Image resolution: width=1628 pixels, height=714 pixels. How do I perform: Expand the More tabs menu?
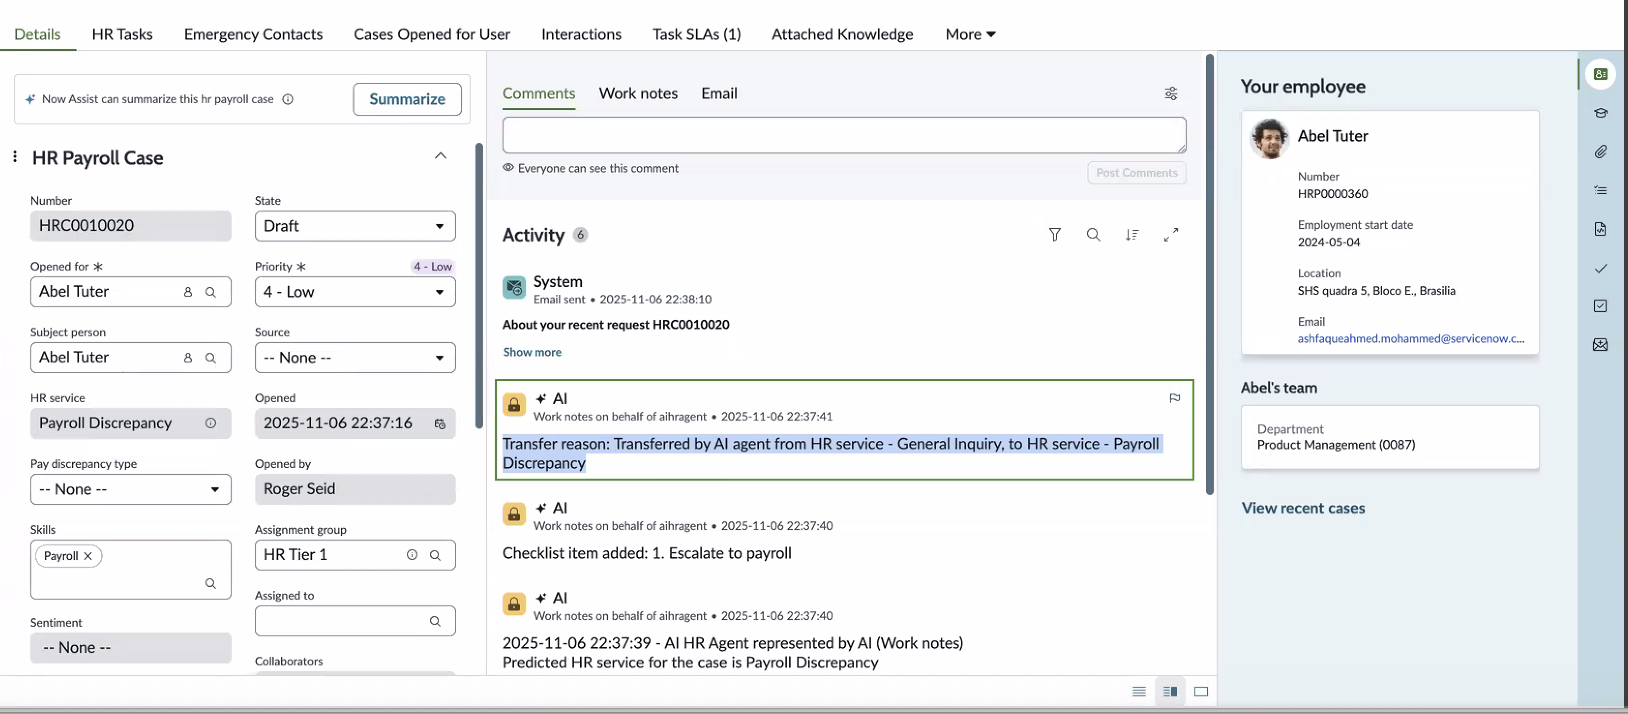point(971,34)
